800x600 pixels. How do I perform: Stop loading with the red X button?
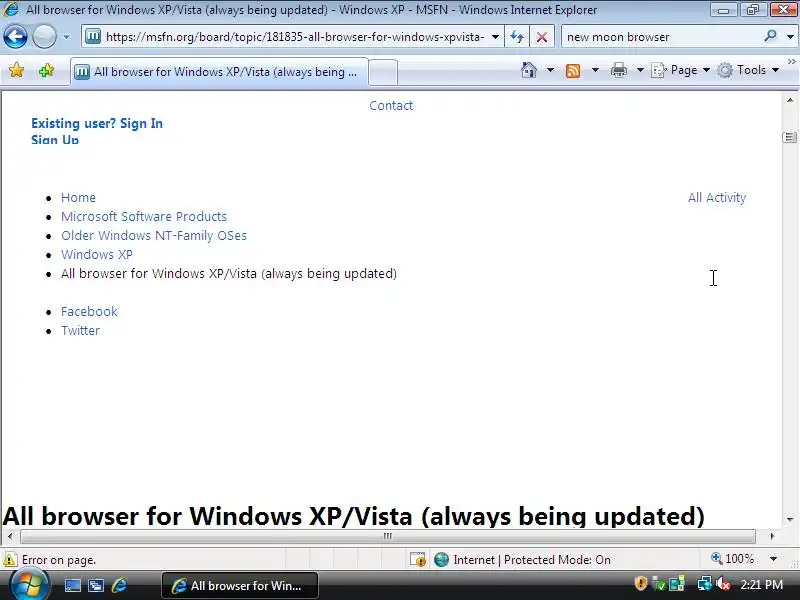point(542,37)
